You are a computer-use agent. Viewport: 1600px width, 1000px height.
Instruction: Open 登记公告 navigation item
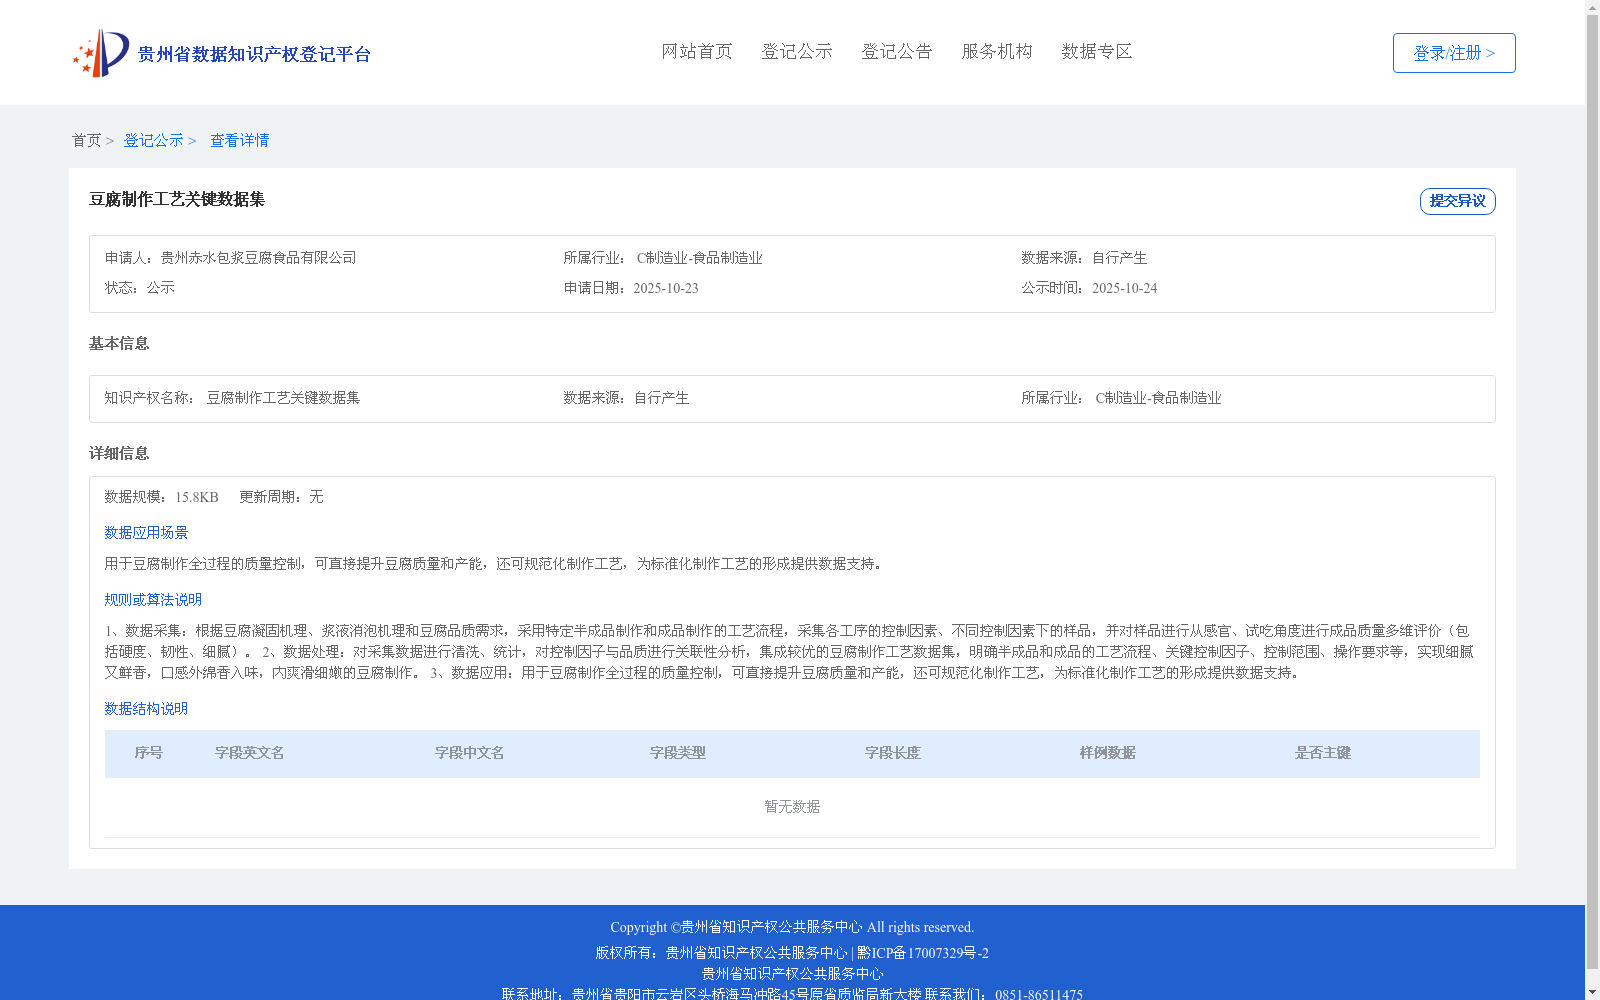tap(897, 51)
